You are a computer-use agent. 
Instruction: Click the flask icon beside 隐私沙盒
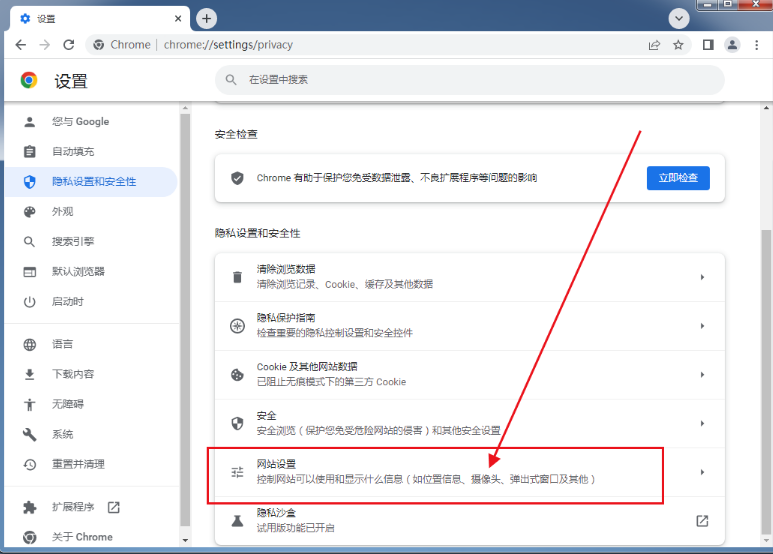coord(237,520)
